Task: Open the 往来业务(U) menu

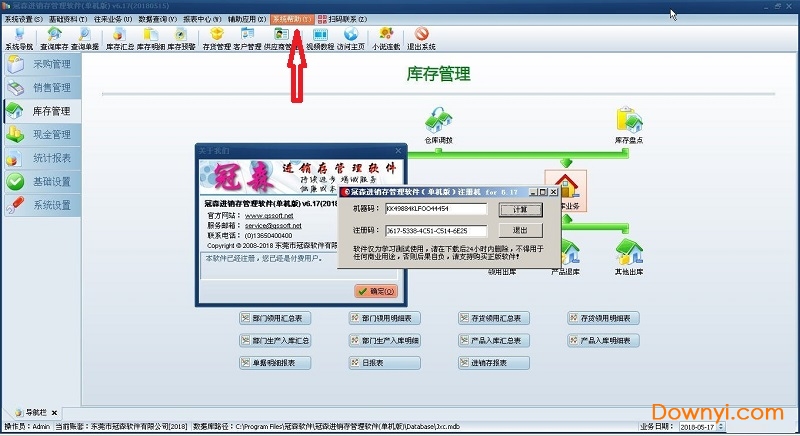Action: click(113, 19)
